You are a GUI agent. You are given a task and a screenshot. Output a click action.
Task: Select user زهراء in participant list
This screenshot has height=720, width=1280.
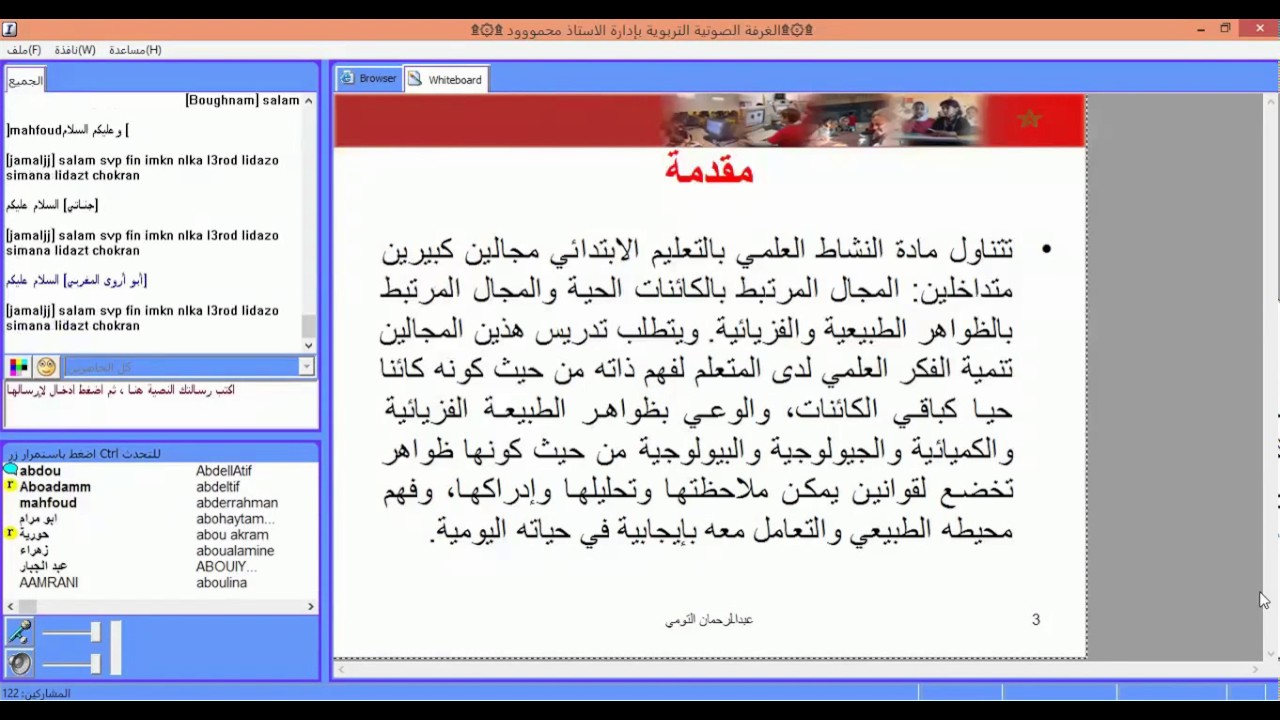tap(34, 550)
